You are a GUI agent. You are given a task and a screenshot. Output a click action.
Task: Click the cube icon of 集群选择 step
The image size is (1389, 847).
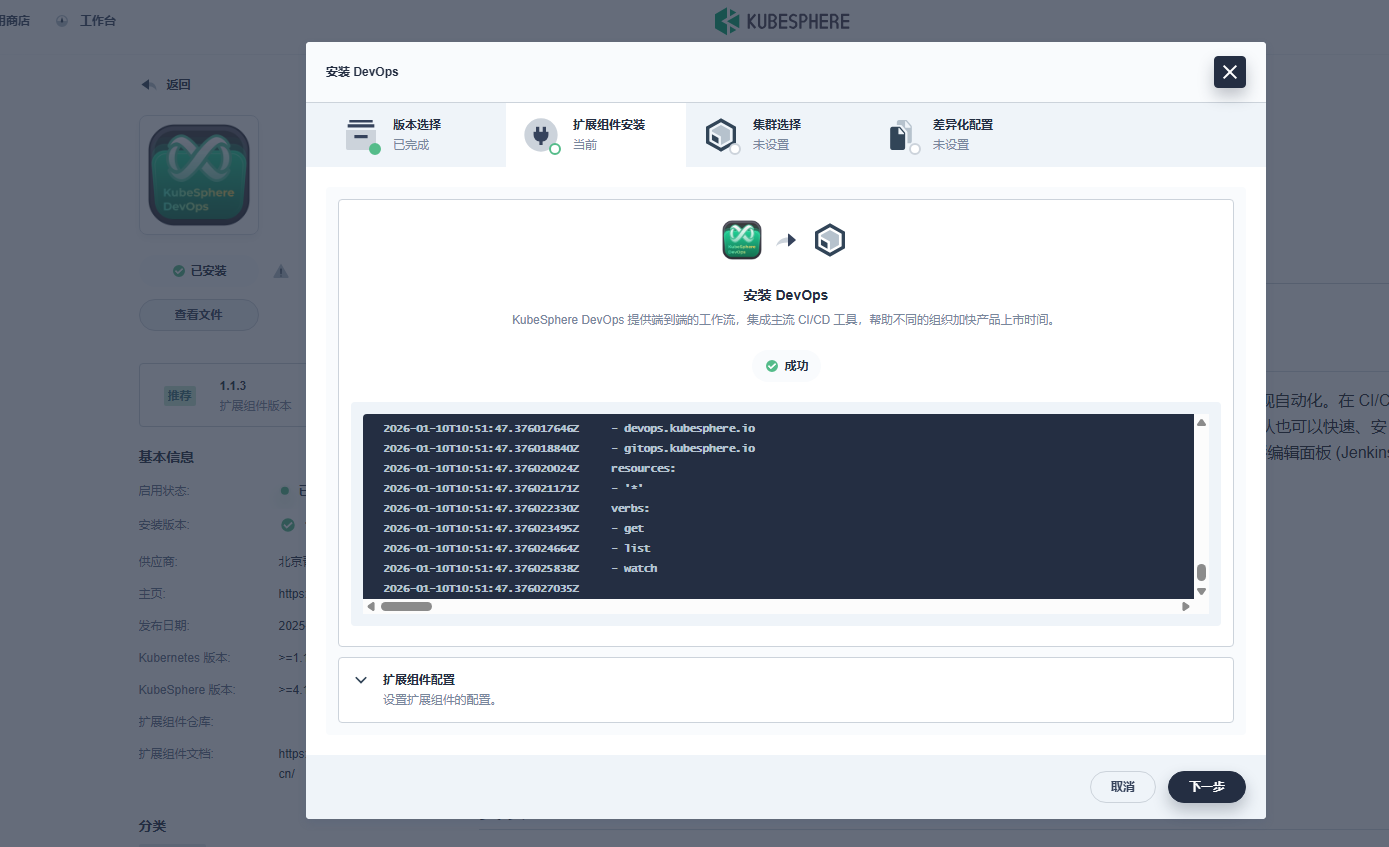tap(720, 134)
